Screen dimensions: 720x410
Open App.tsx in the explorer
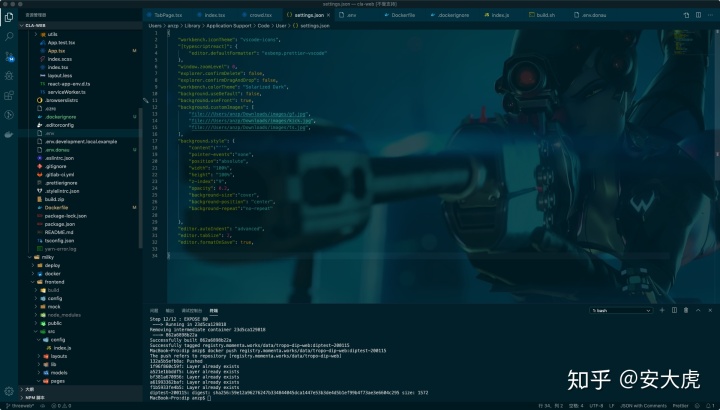pyautogui.click(x=56, y=51)
